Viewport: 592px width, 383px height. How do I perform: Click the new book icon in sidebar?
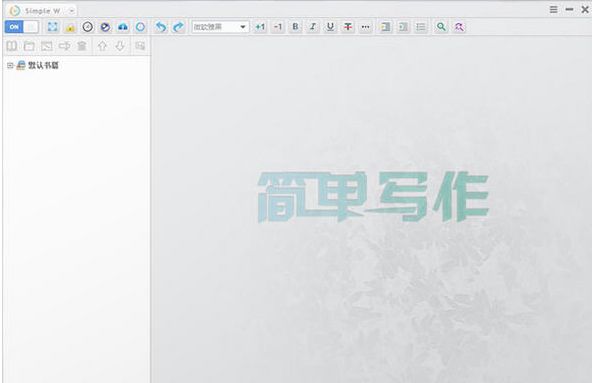pos(12,46)
